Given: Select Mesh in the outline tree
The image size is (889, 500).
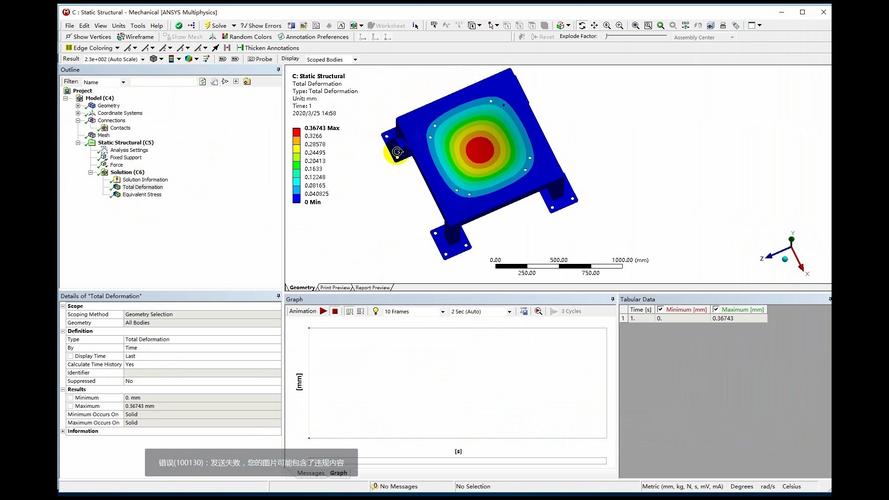Looking at the screenshot, I should [103, 135].
